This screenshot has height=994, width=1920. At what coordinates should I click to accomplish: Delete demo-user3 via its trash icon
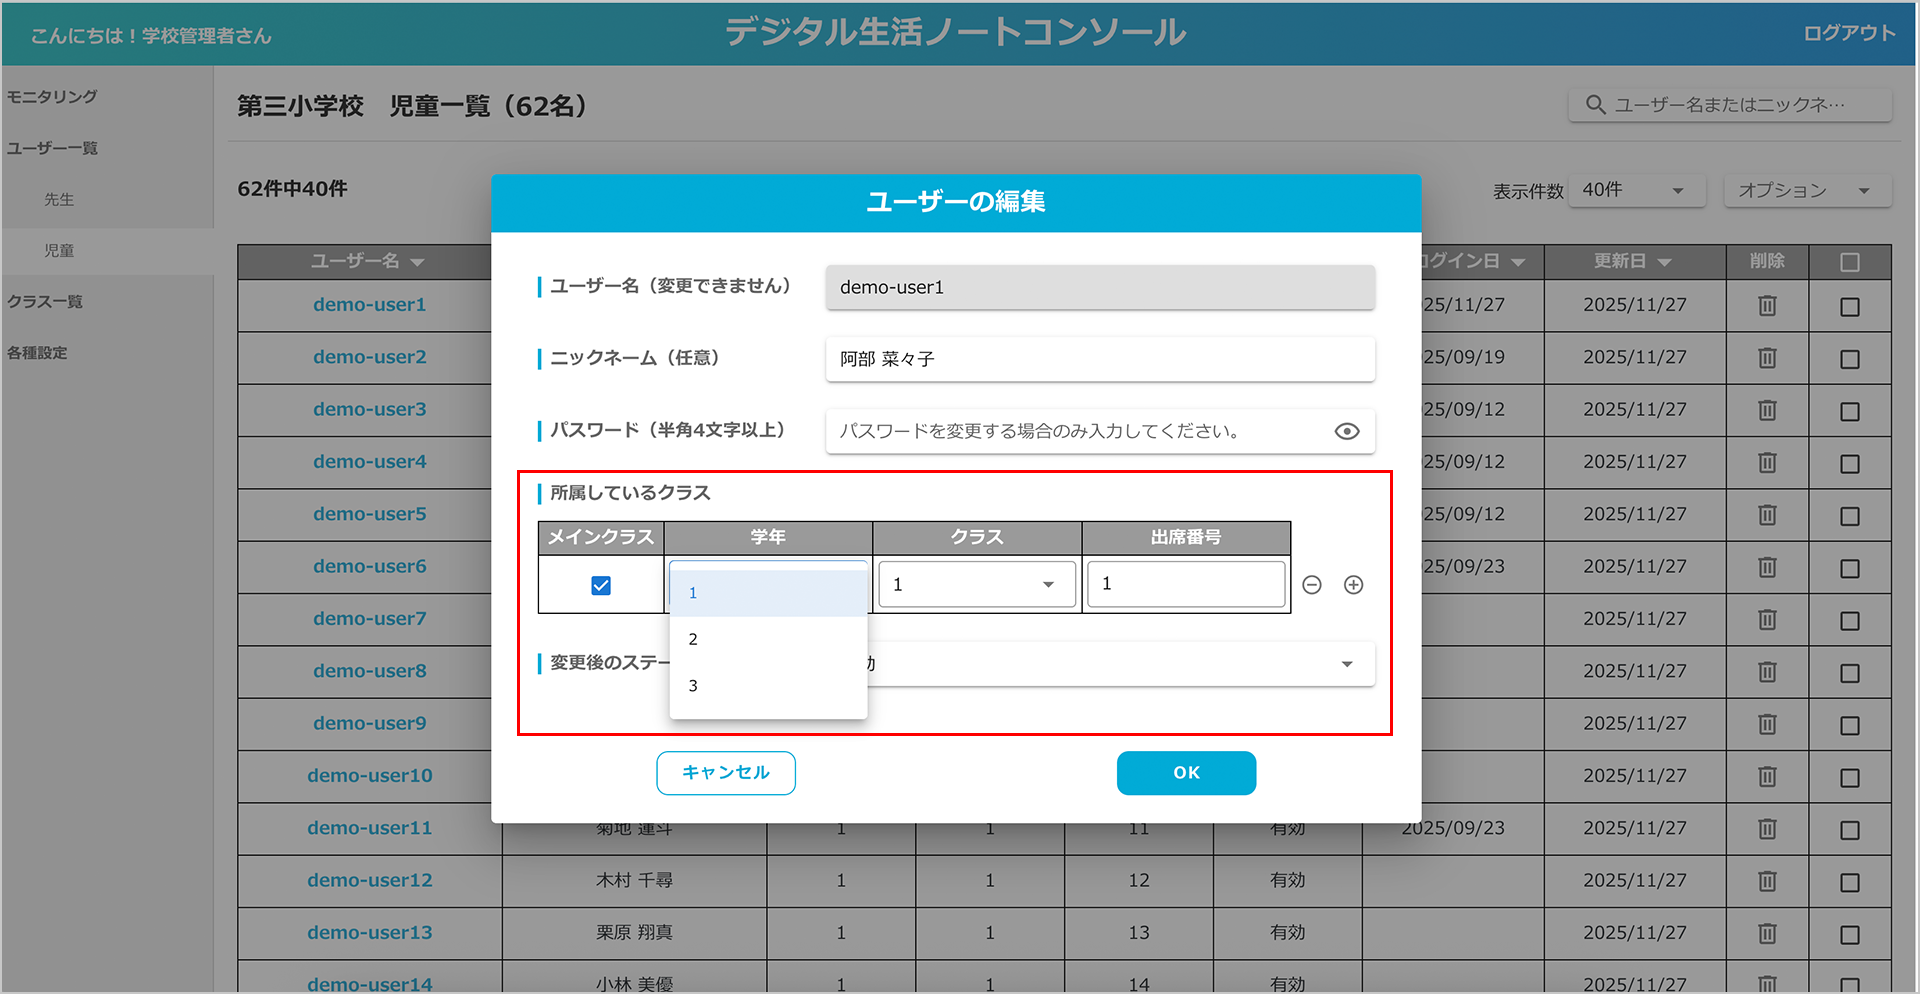pos(1767,410)
